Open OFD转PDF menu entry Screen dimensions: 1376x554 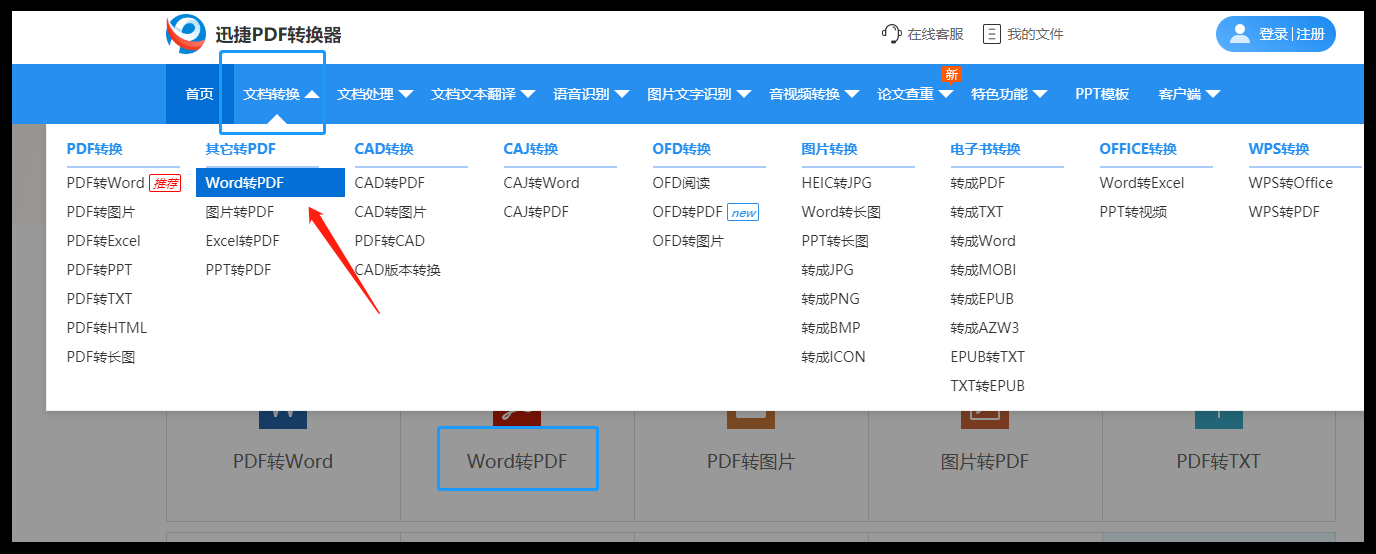688,212
